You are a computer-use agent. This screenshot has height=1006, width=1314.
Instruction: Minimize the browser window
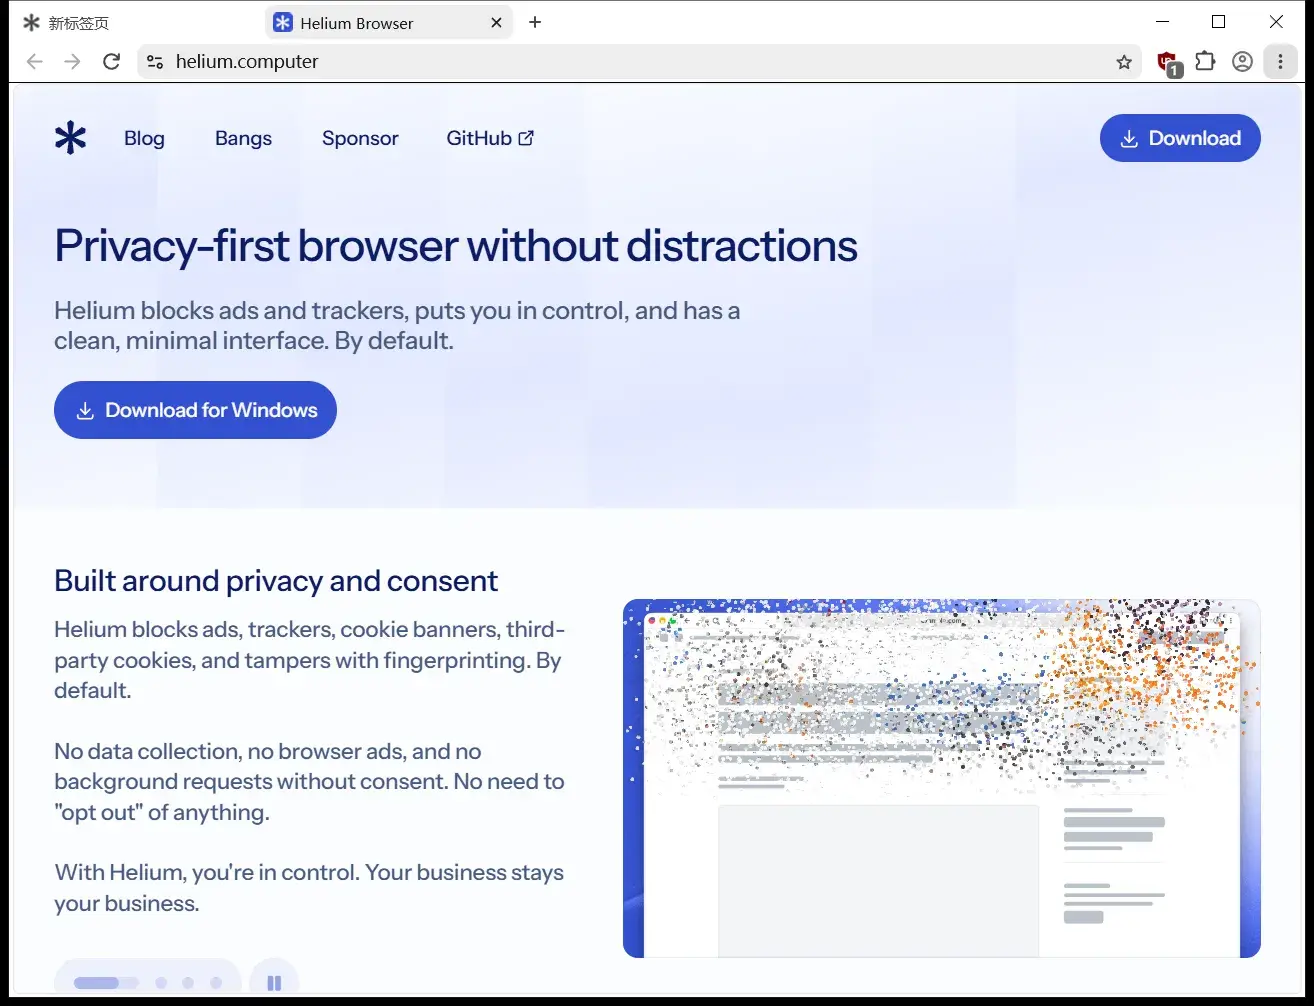[1162, 22]
